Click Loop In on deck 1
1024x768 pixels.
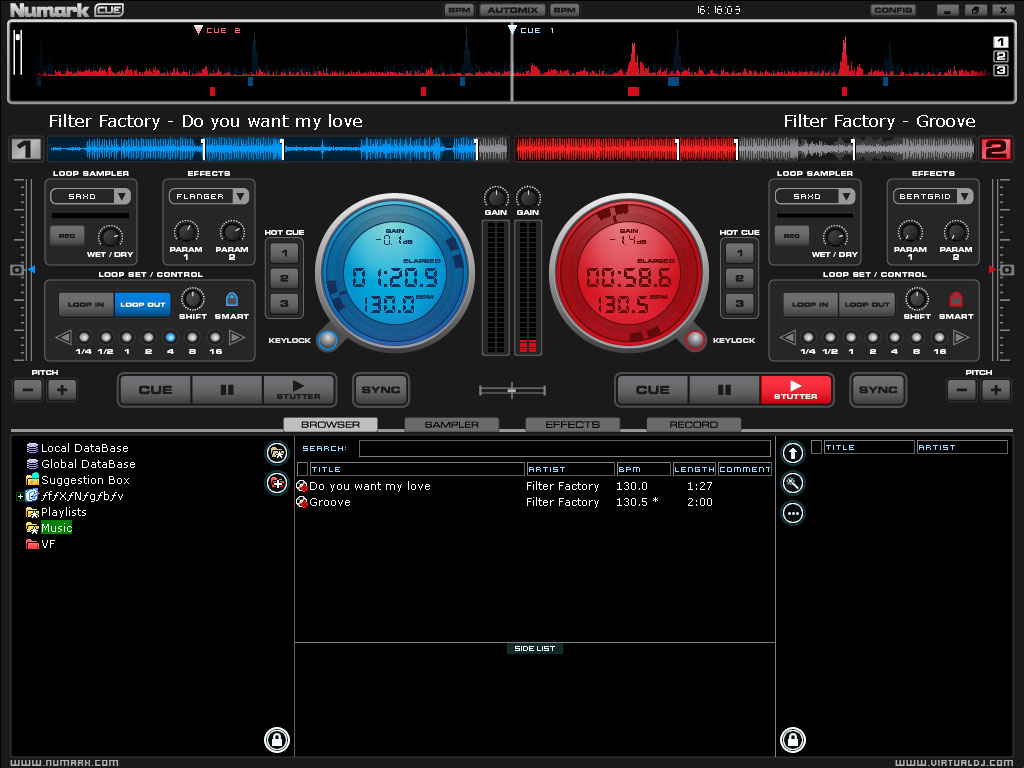(x=86, y=304)
